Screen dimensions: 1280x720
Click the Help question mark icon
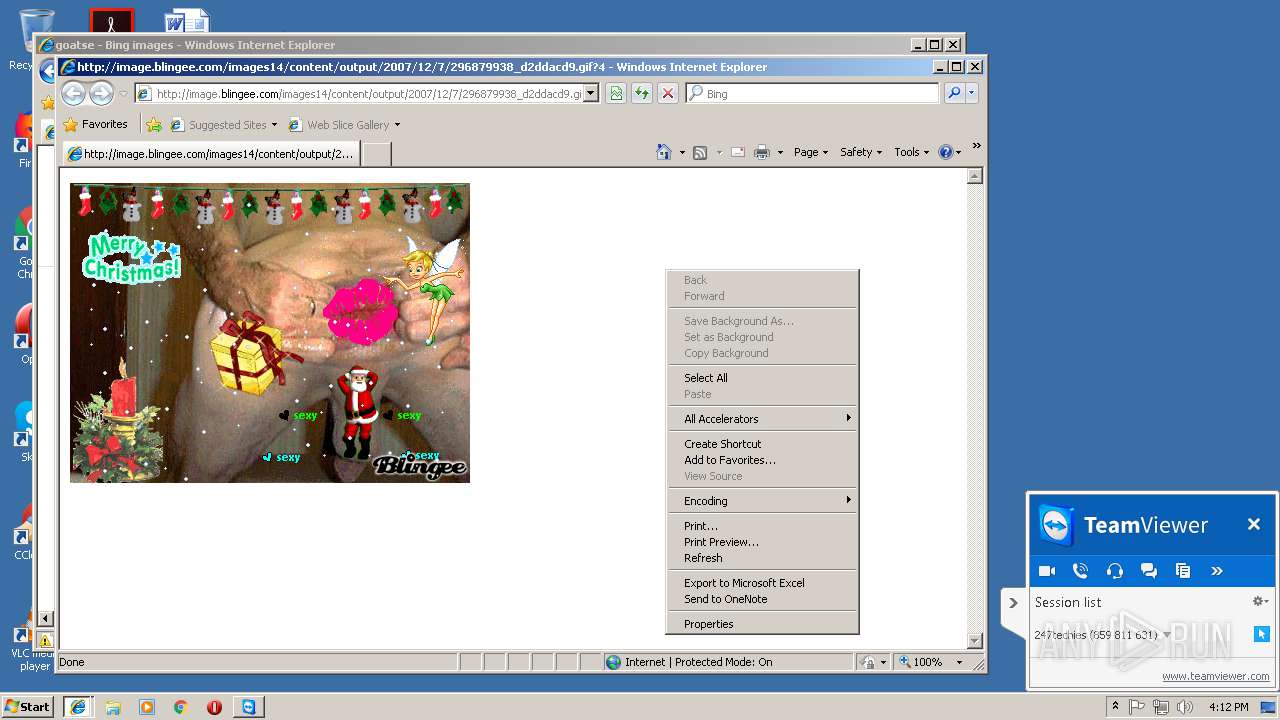coord(946,152)
